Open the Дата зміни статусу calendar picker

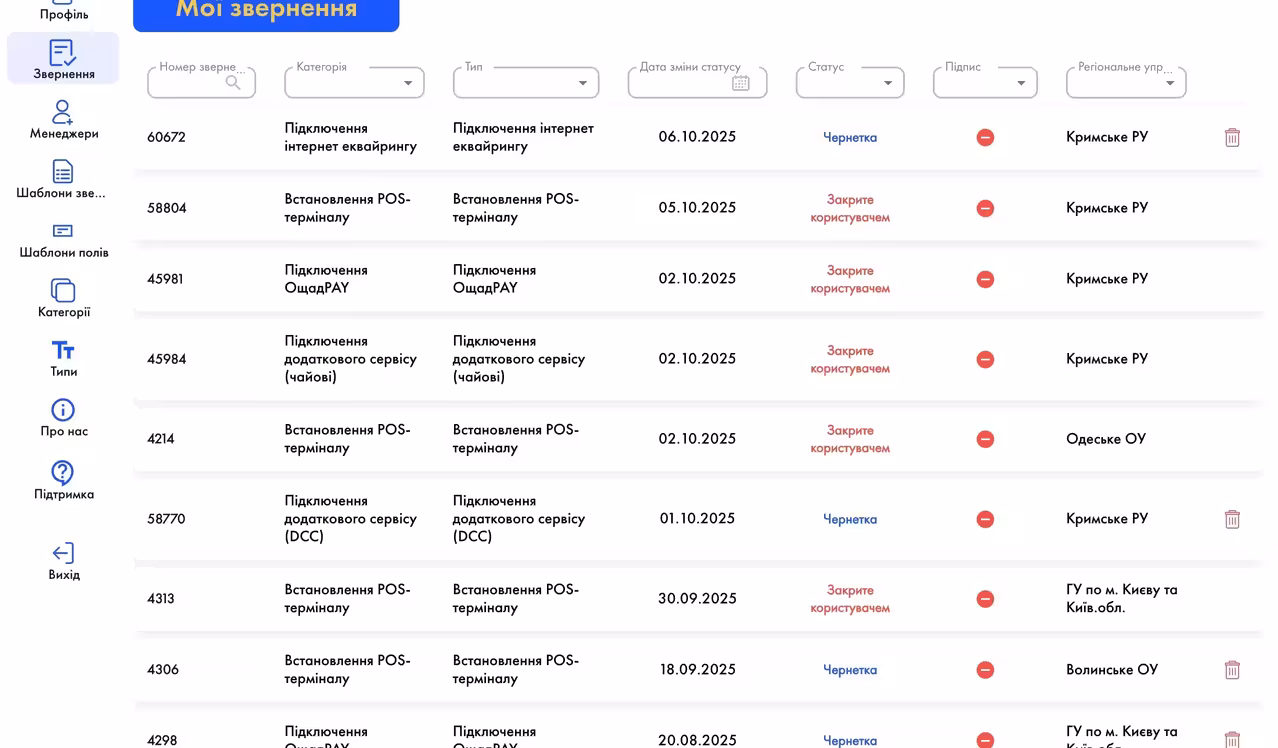point(741,82)
